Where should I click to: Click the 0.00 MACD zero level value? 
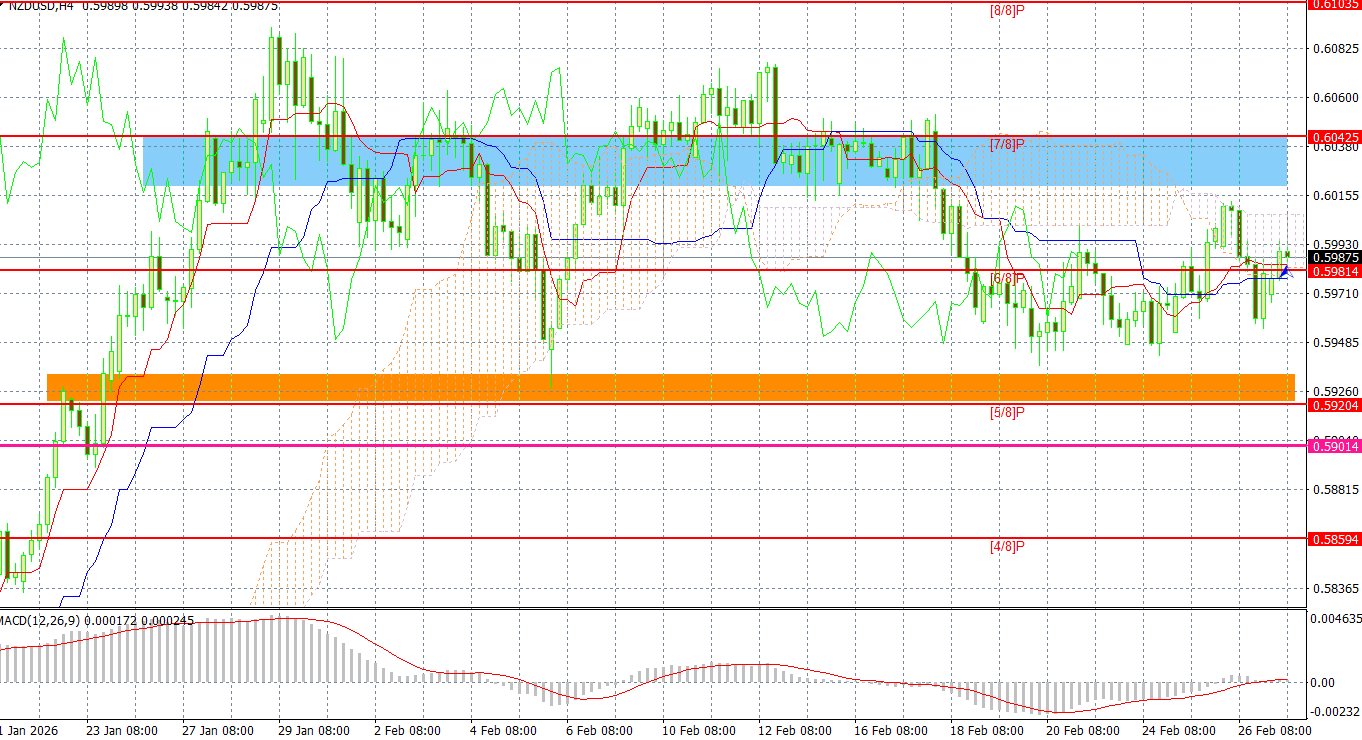[1322, 682]
